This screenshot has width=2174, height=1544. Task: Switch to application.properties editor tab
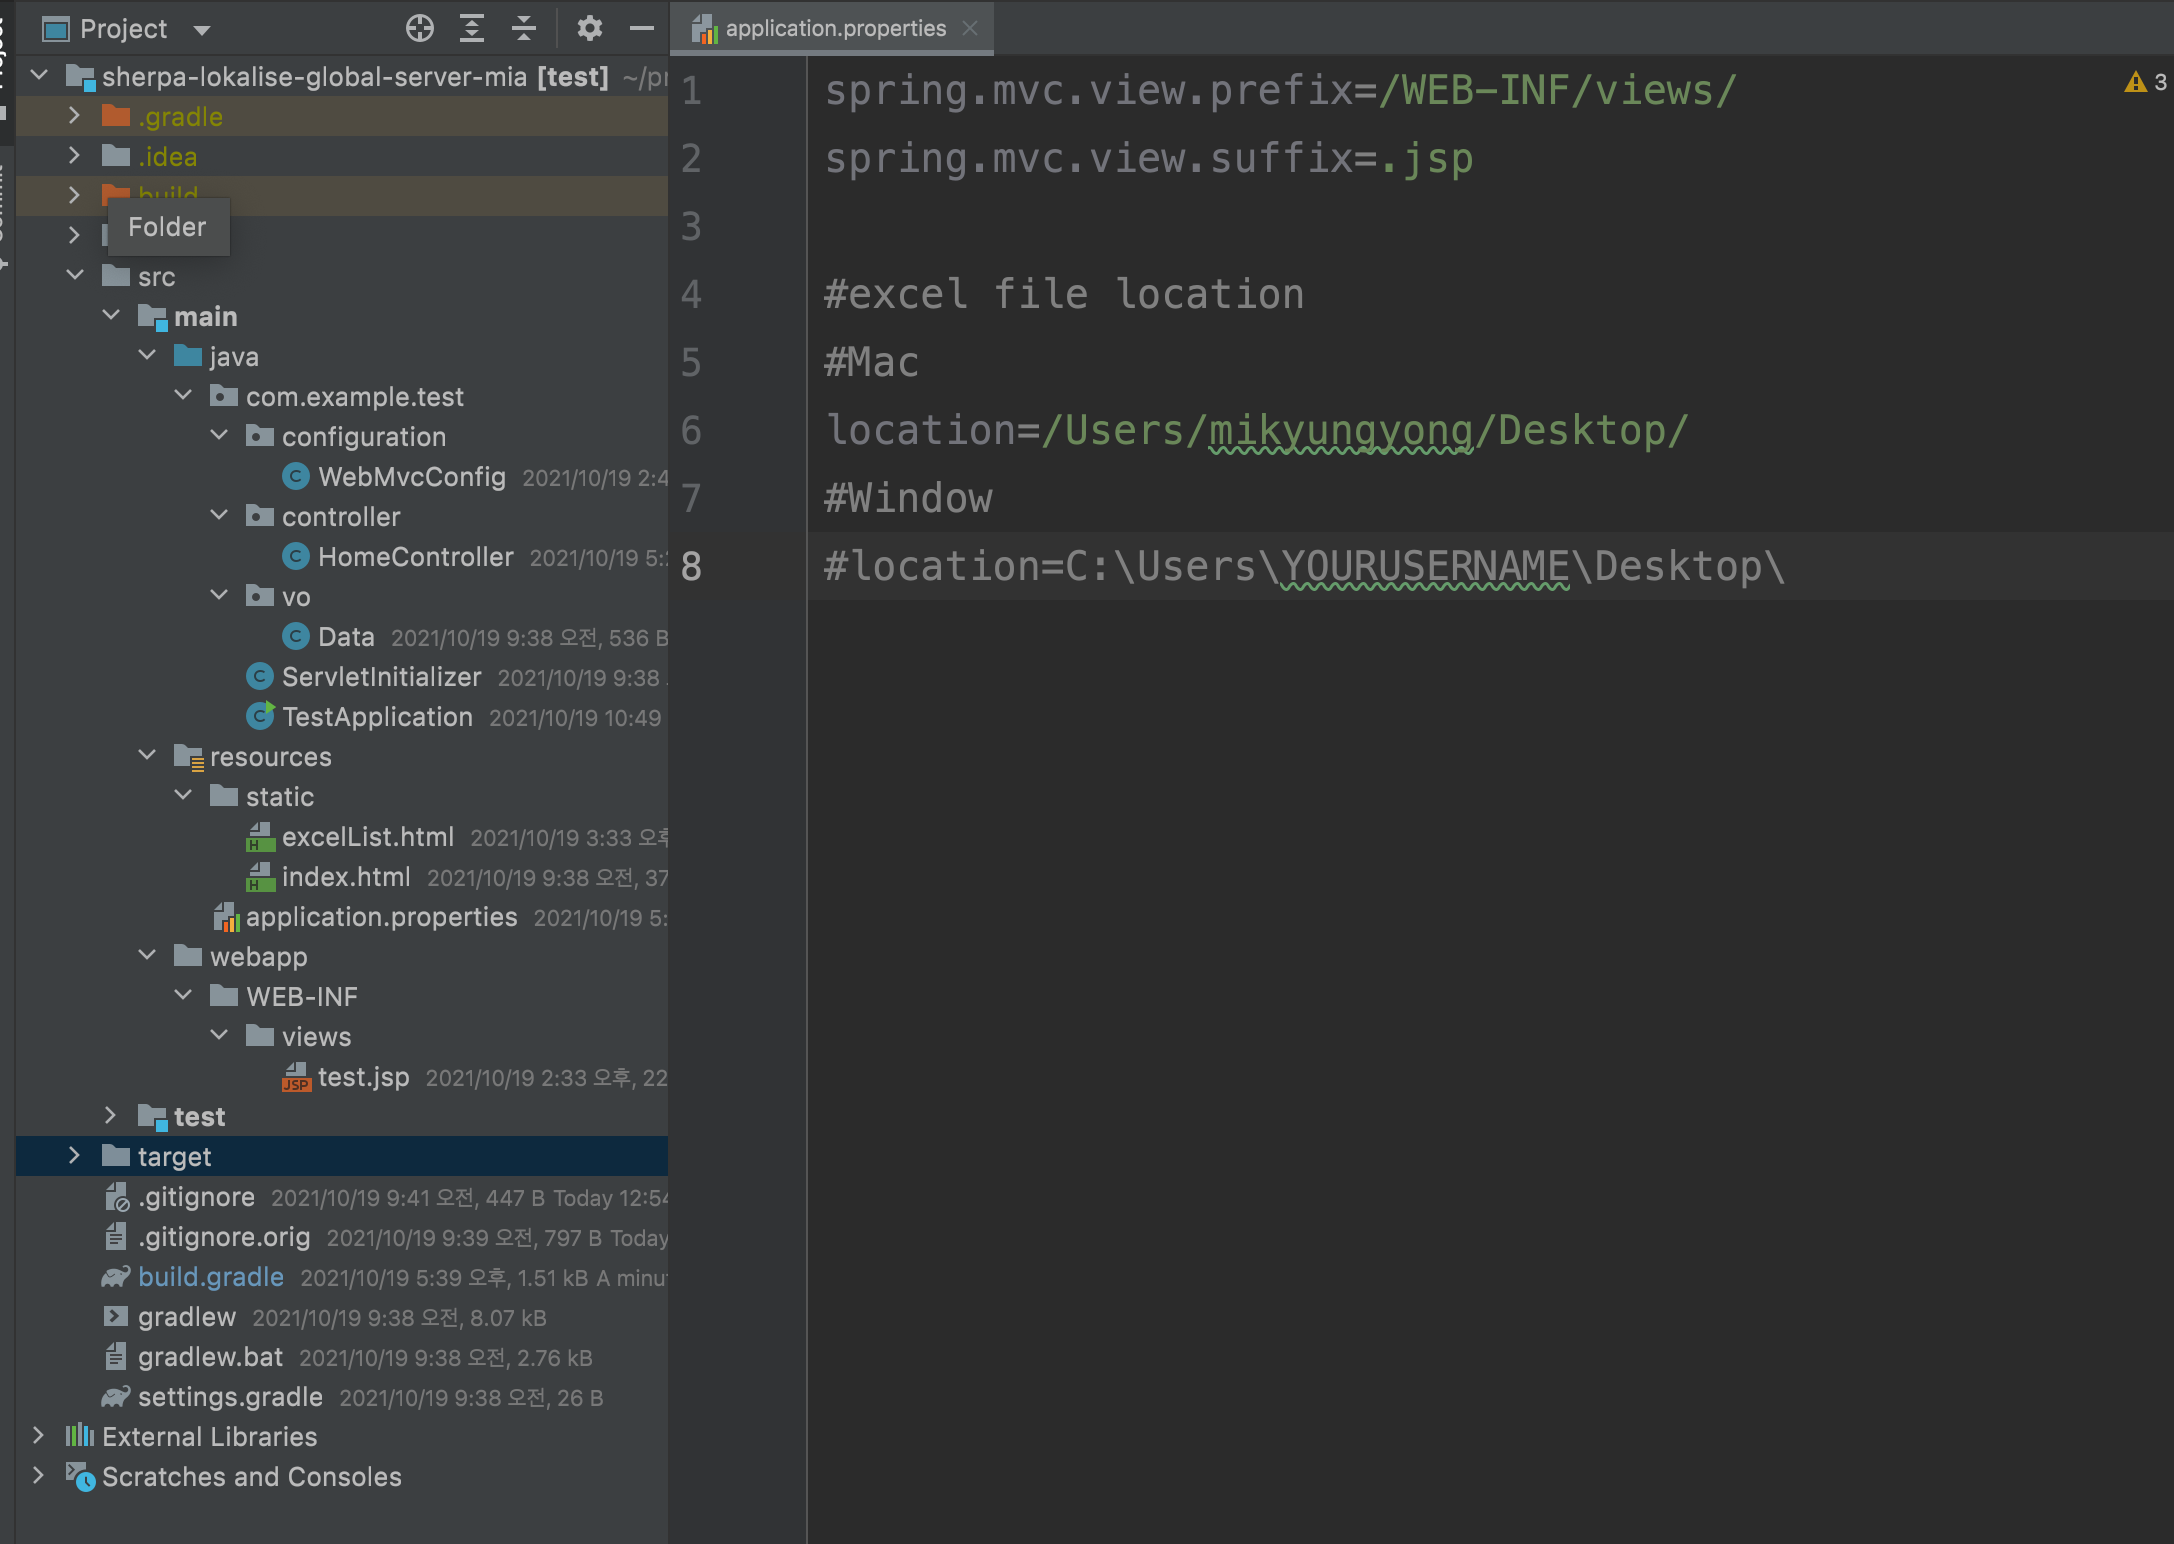[x=835, y=28]
